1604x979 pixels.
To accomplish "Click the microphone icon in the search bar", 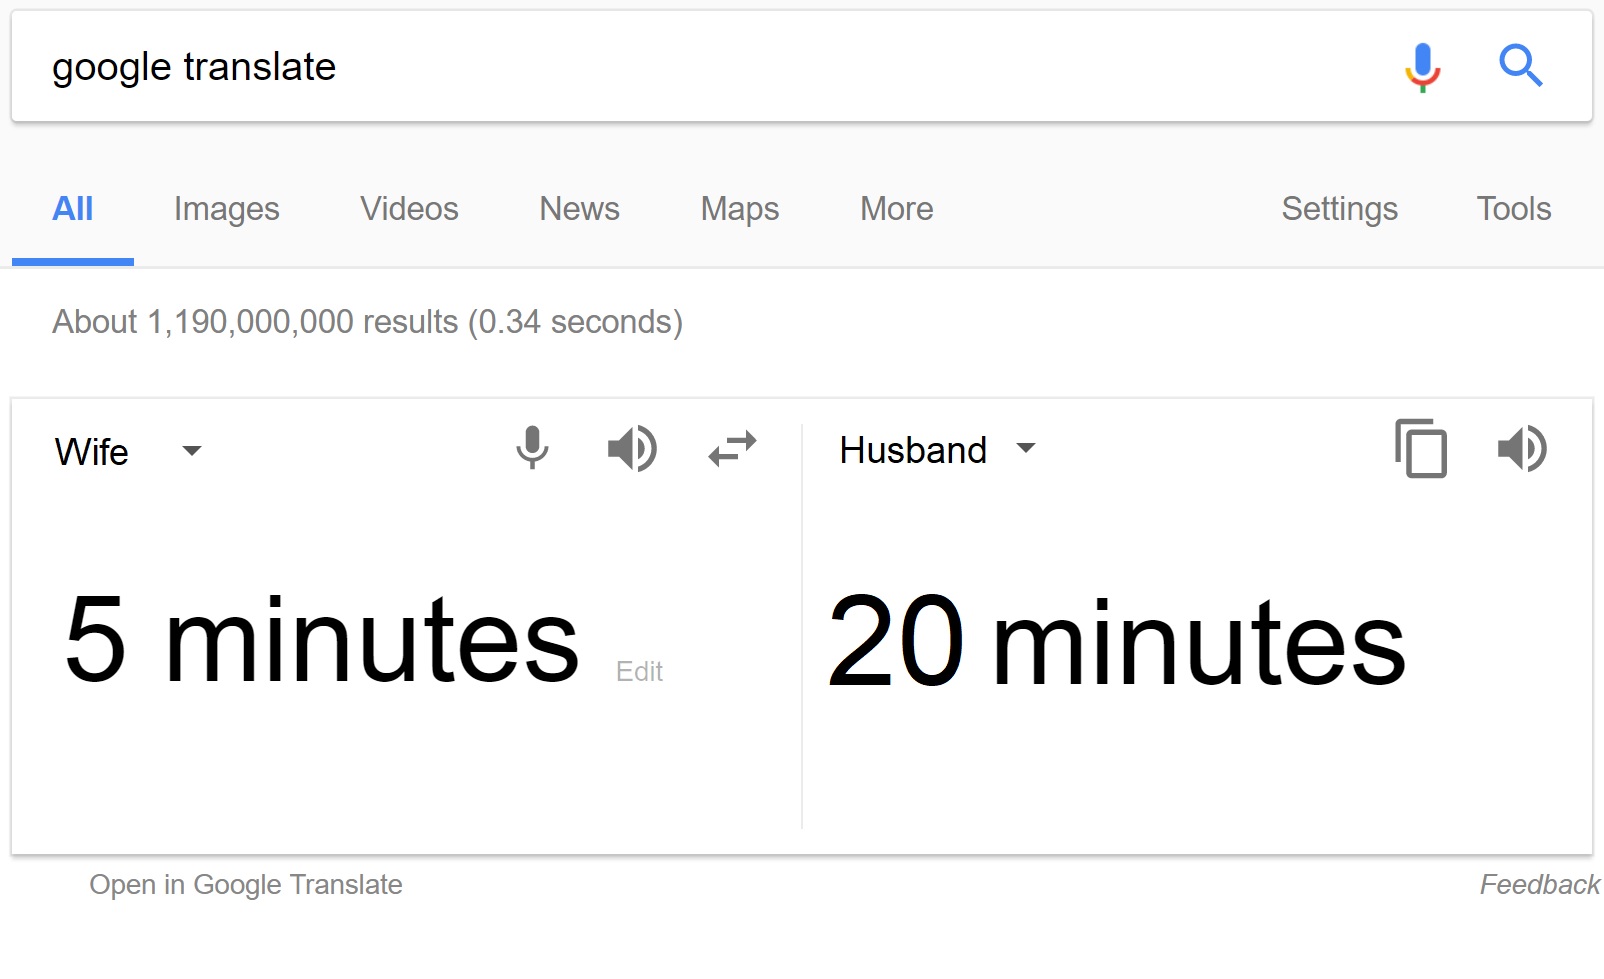I will [1420, 67].
